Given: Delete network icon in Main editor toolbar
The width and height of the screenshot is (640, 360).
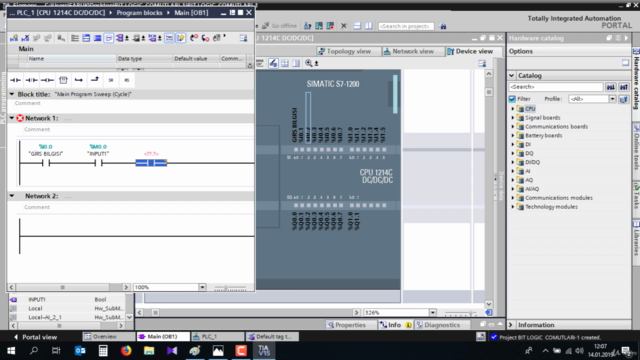Looking at the screenshot, I should [25, 38].
